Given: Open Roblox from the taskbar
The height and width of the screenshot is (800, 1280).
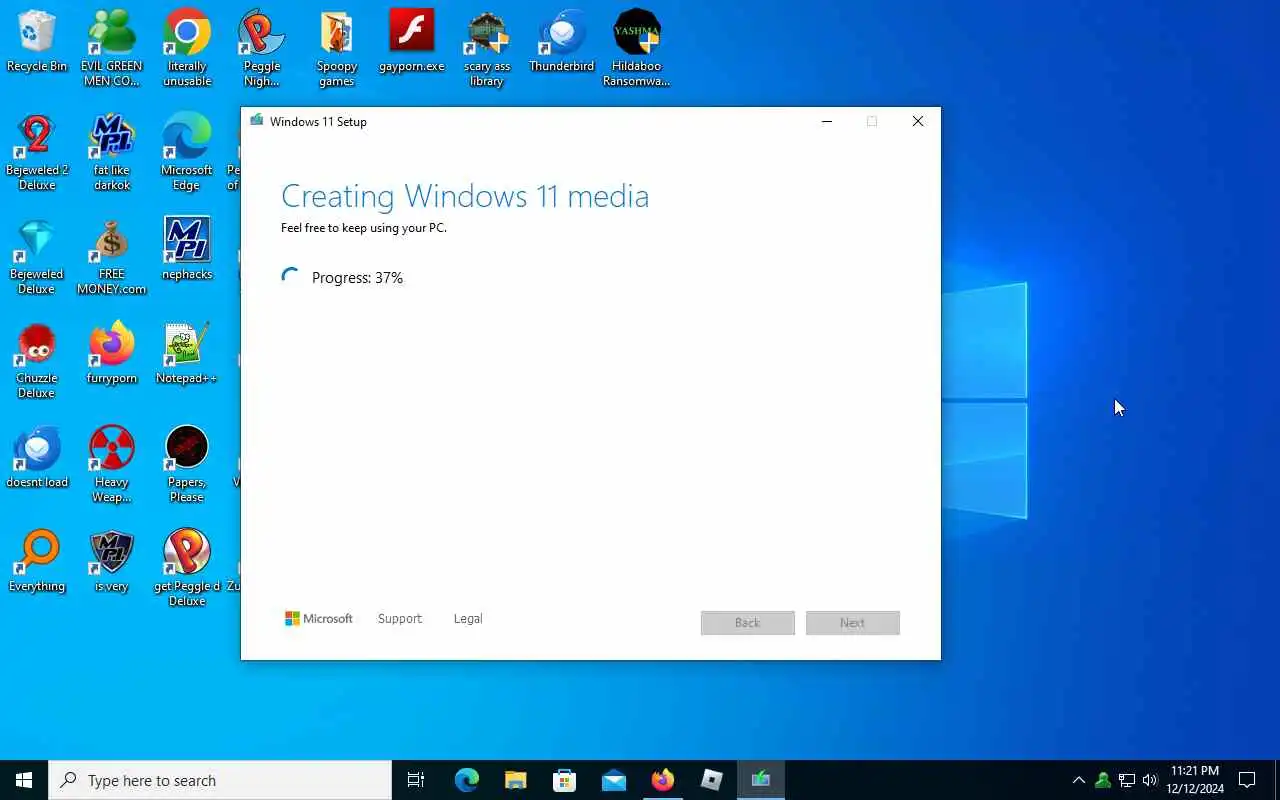Looking at the screenshot, I should click(711, 780).
